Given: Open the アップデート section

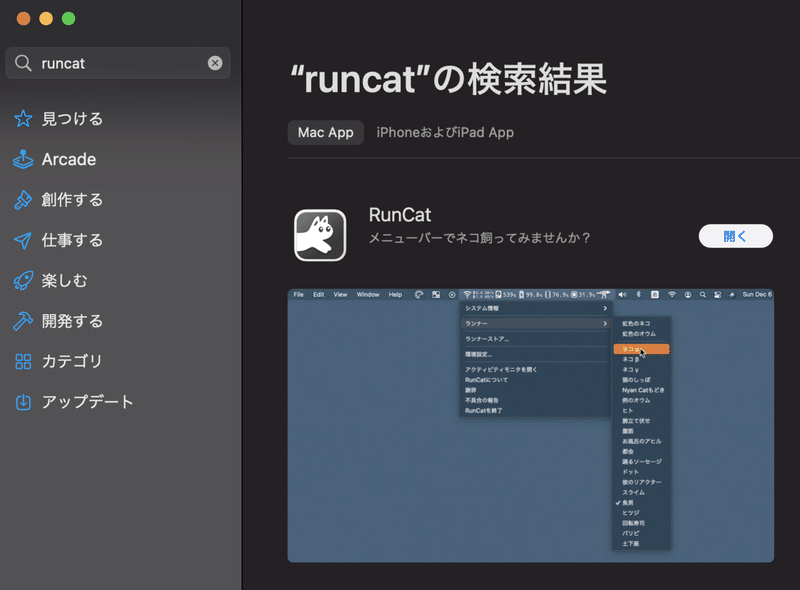Looking at the screenshot, I should [x=87, y=402].
